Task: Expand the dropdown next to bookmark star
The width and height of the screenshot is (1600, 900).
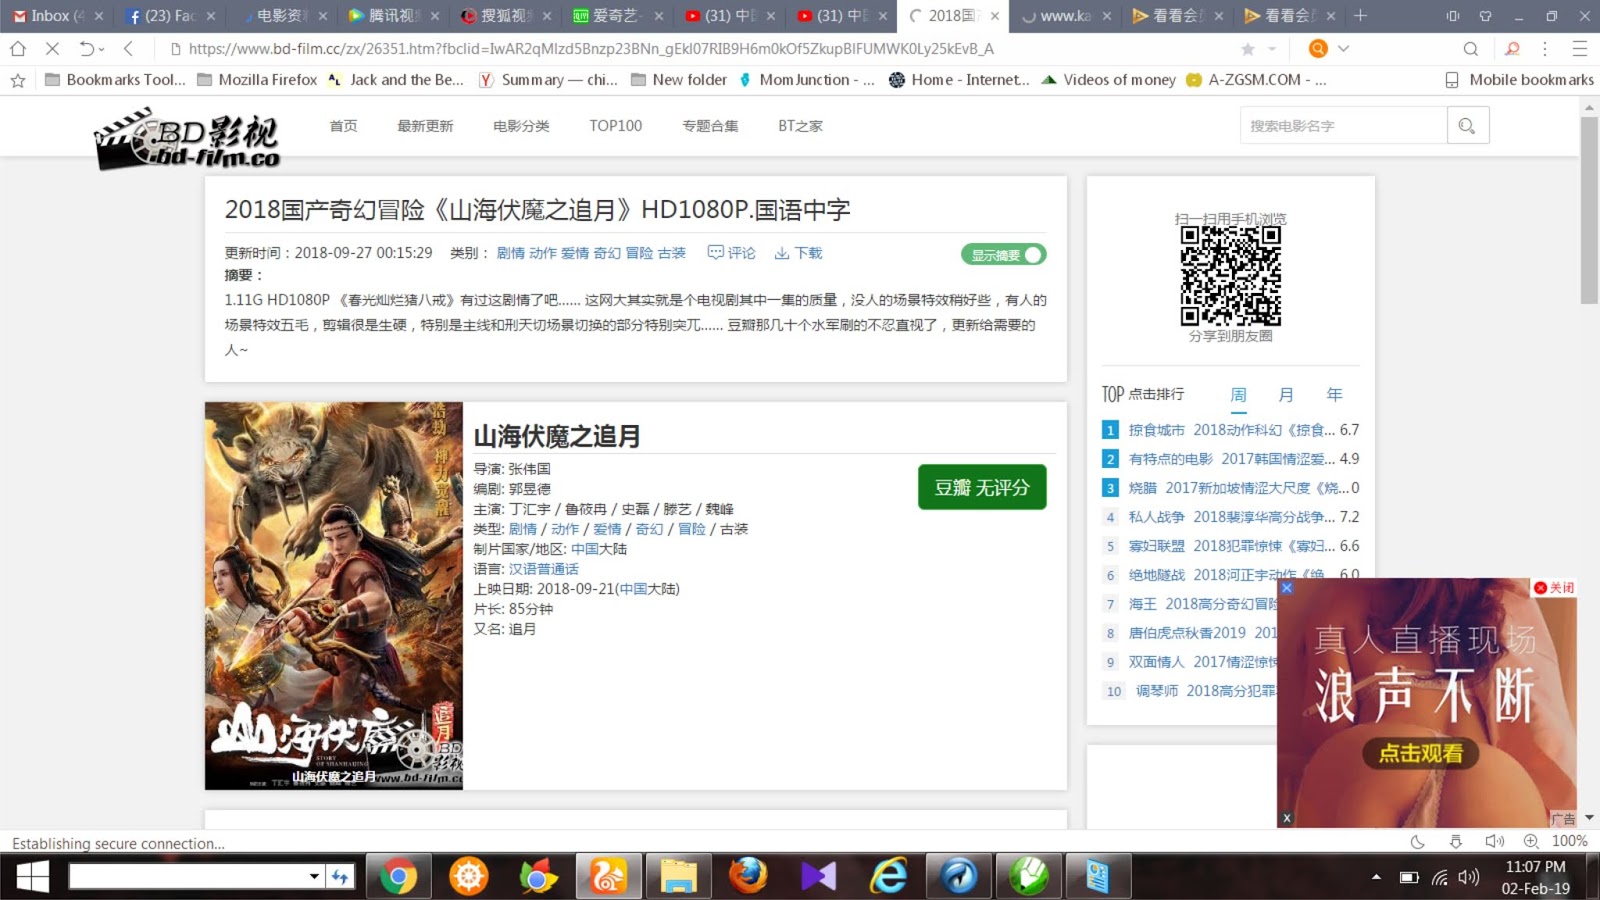Action: [1272, 49]
